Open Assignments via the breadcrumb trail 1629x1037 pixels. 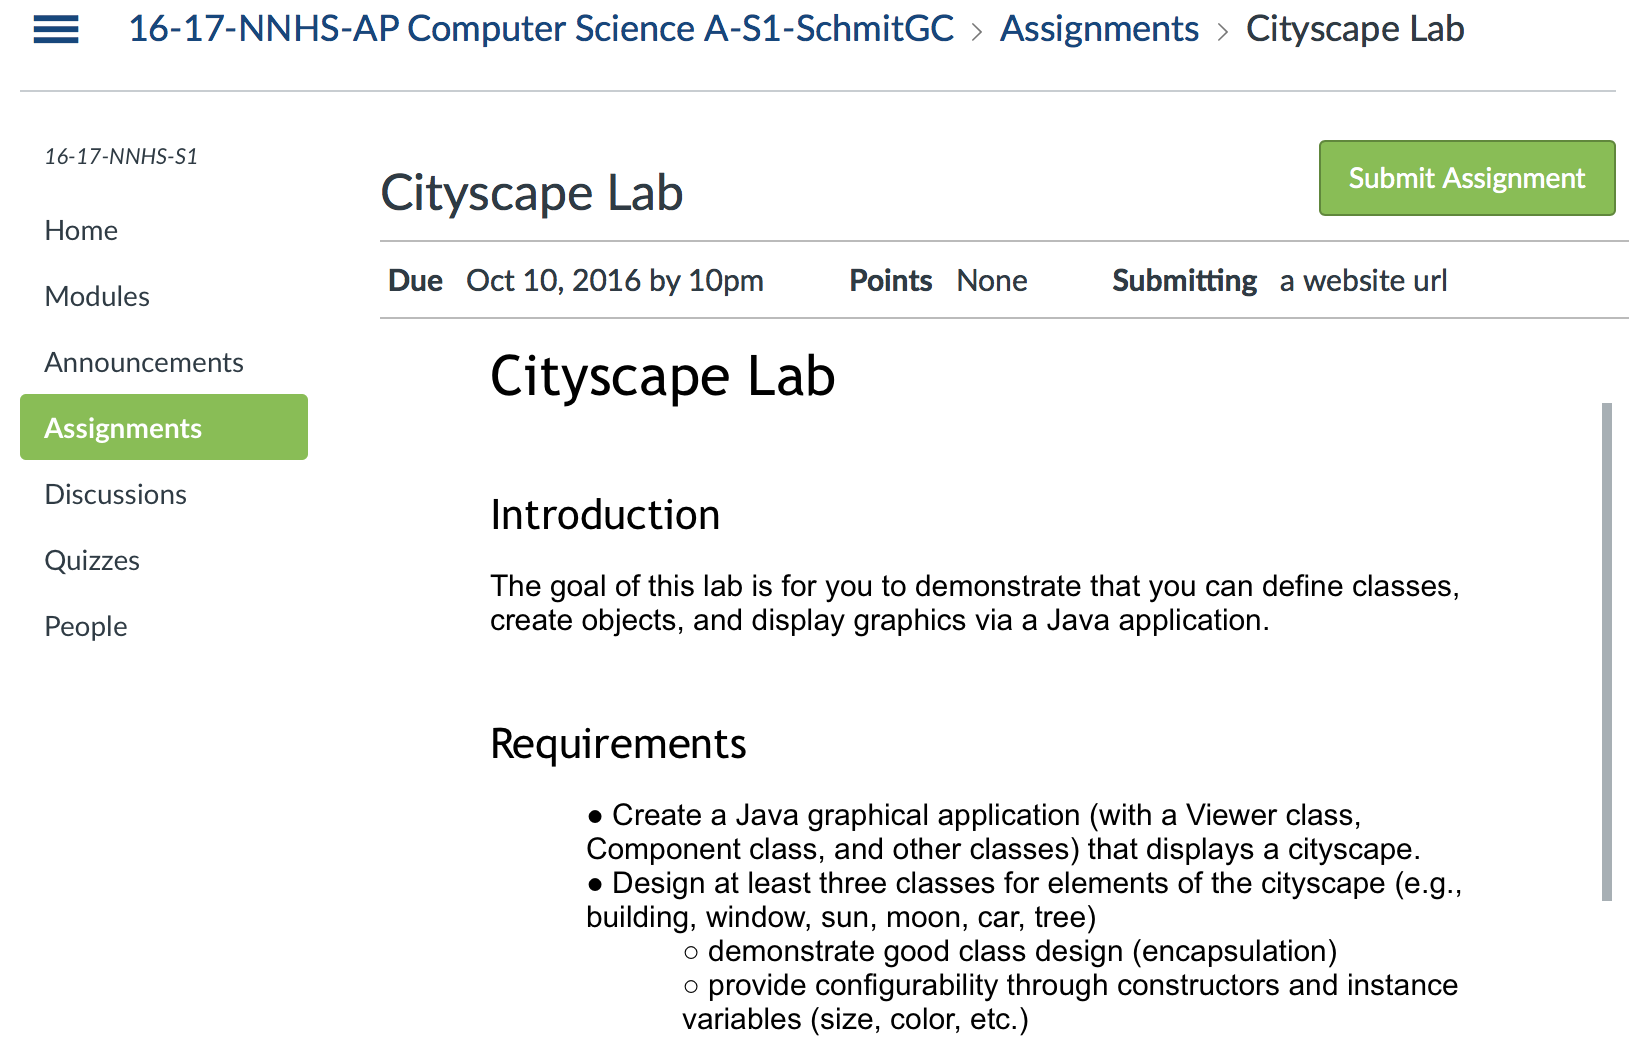click(1098, 29)
